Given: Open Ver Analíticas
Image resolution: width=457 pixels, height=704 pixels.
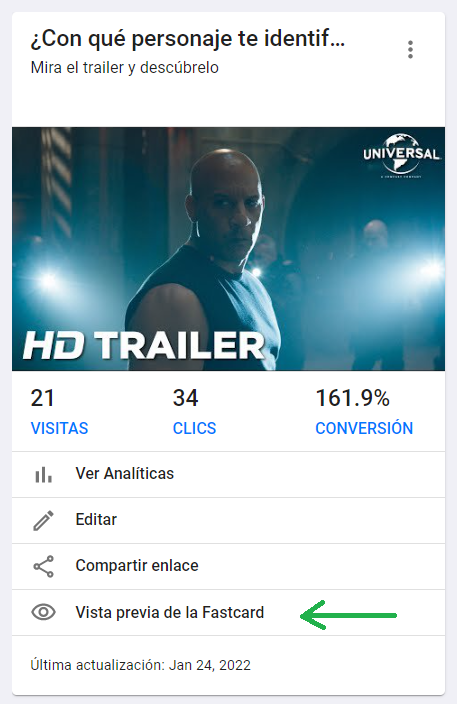Looking at the screenshot, I should [228, 475].
